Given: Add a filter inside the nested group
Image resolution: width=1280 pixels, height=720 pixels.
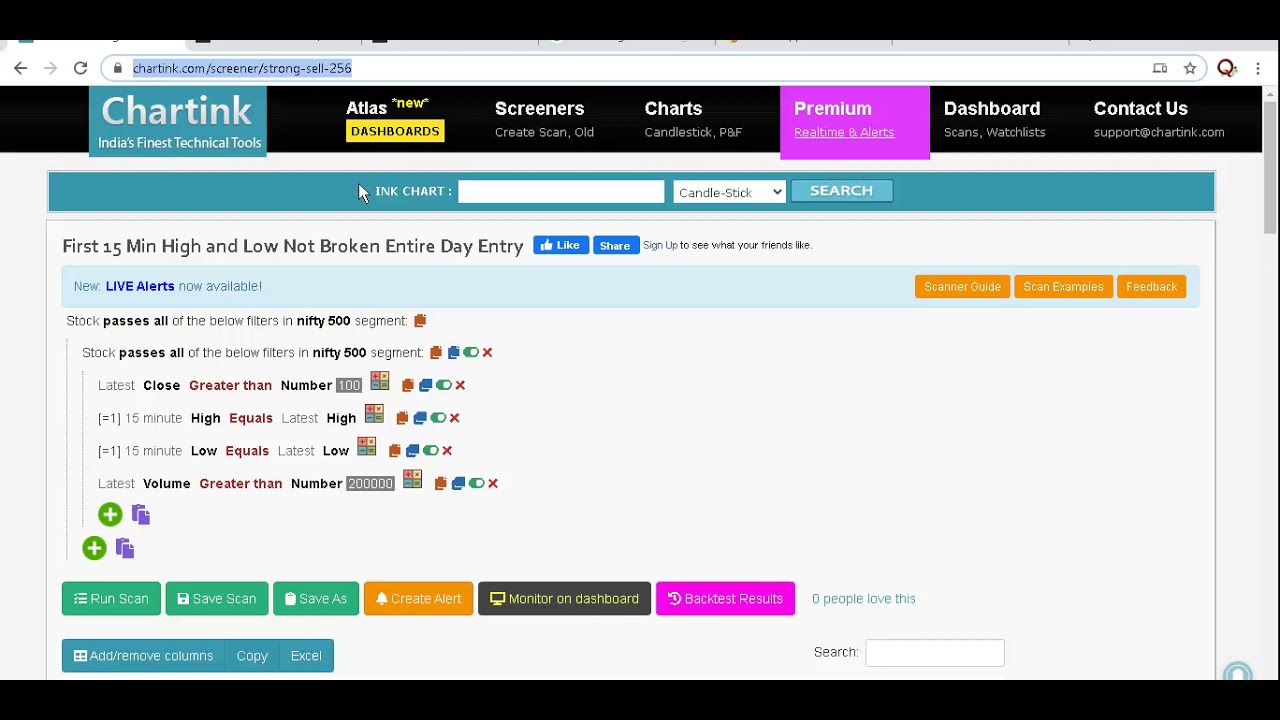Looking at the screenshot, I should [x=110, y=514].
